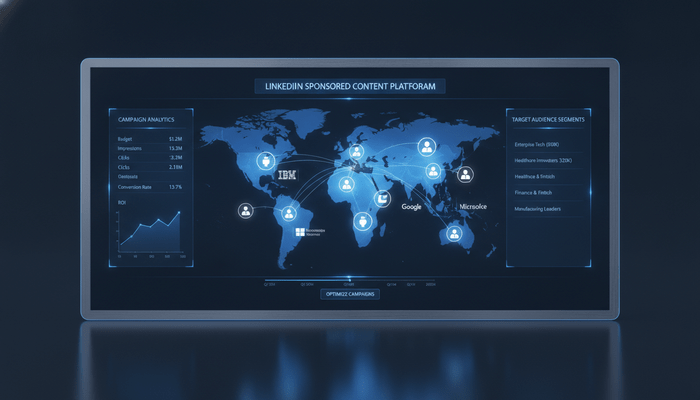Click the four-square logo below South America icon
This screenshot has width=700, height=400.
[300, 232]
